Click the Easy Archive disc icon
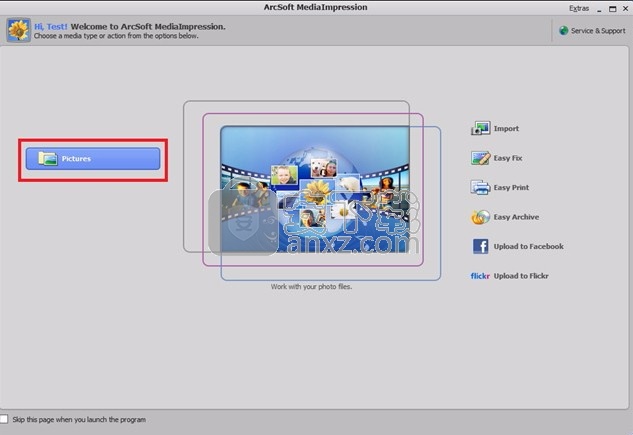 (x=480, y=217)
